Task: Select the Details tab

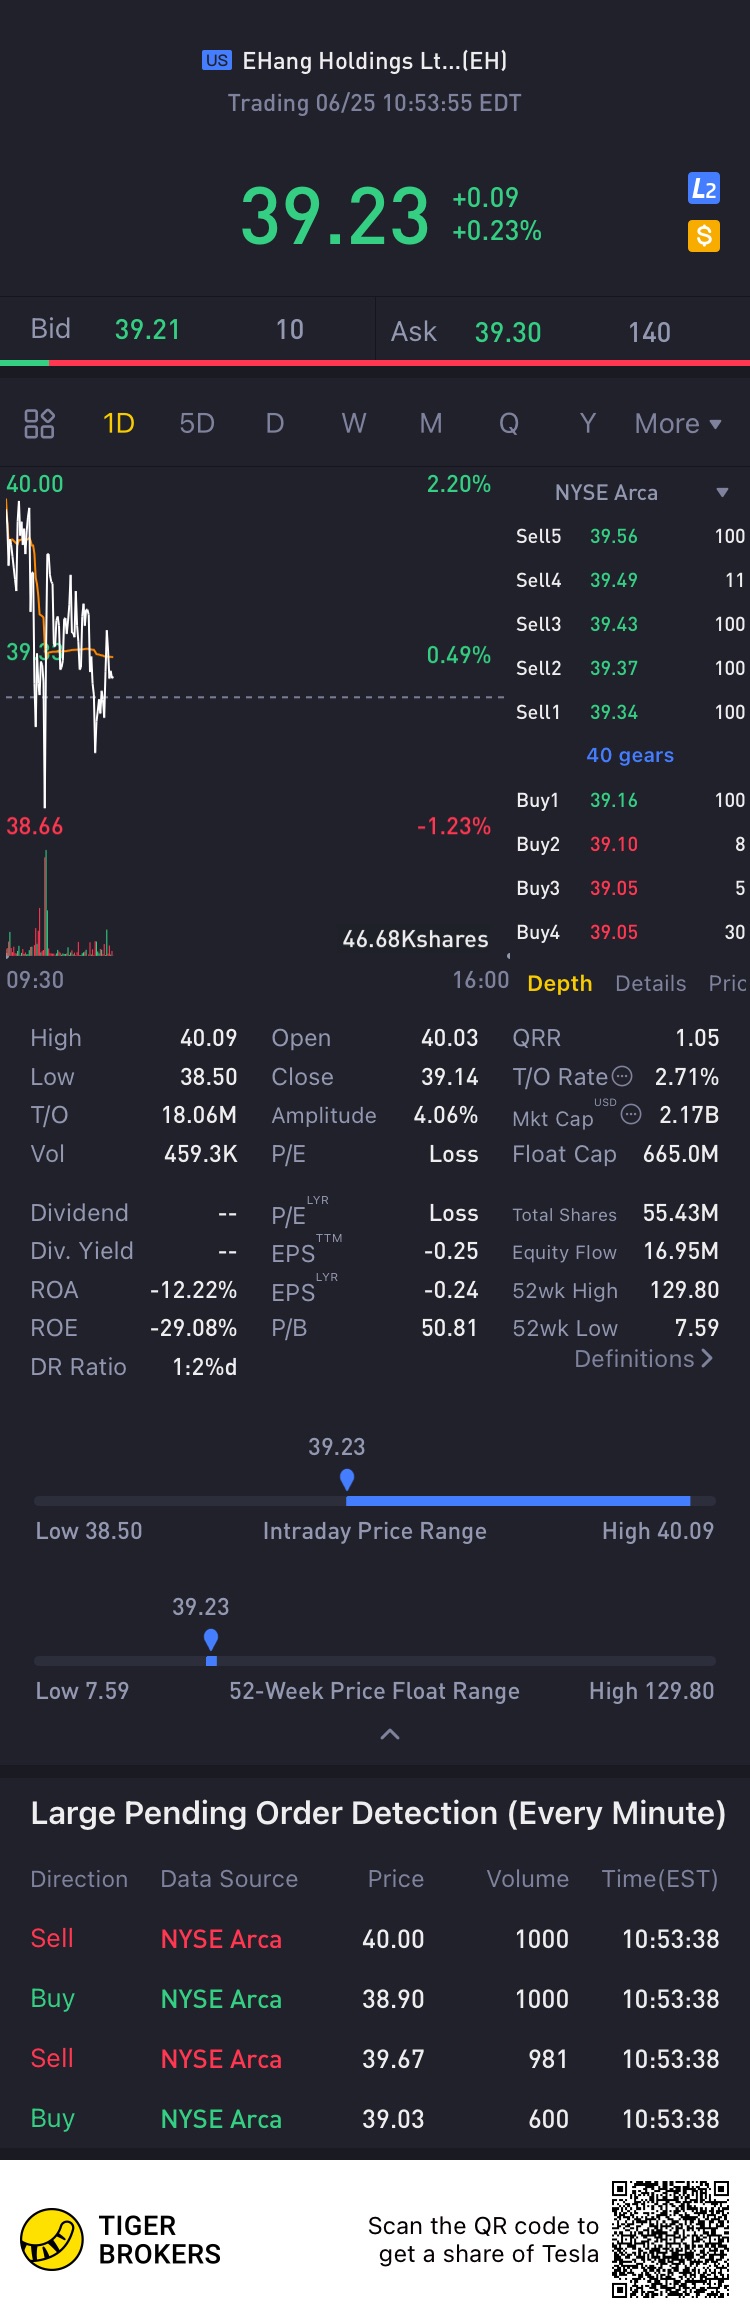Action: click(651, 983)
